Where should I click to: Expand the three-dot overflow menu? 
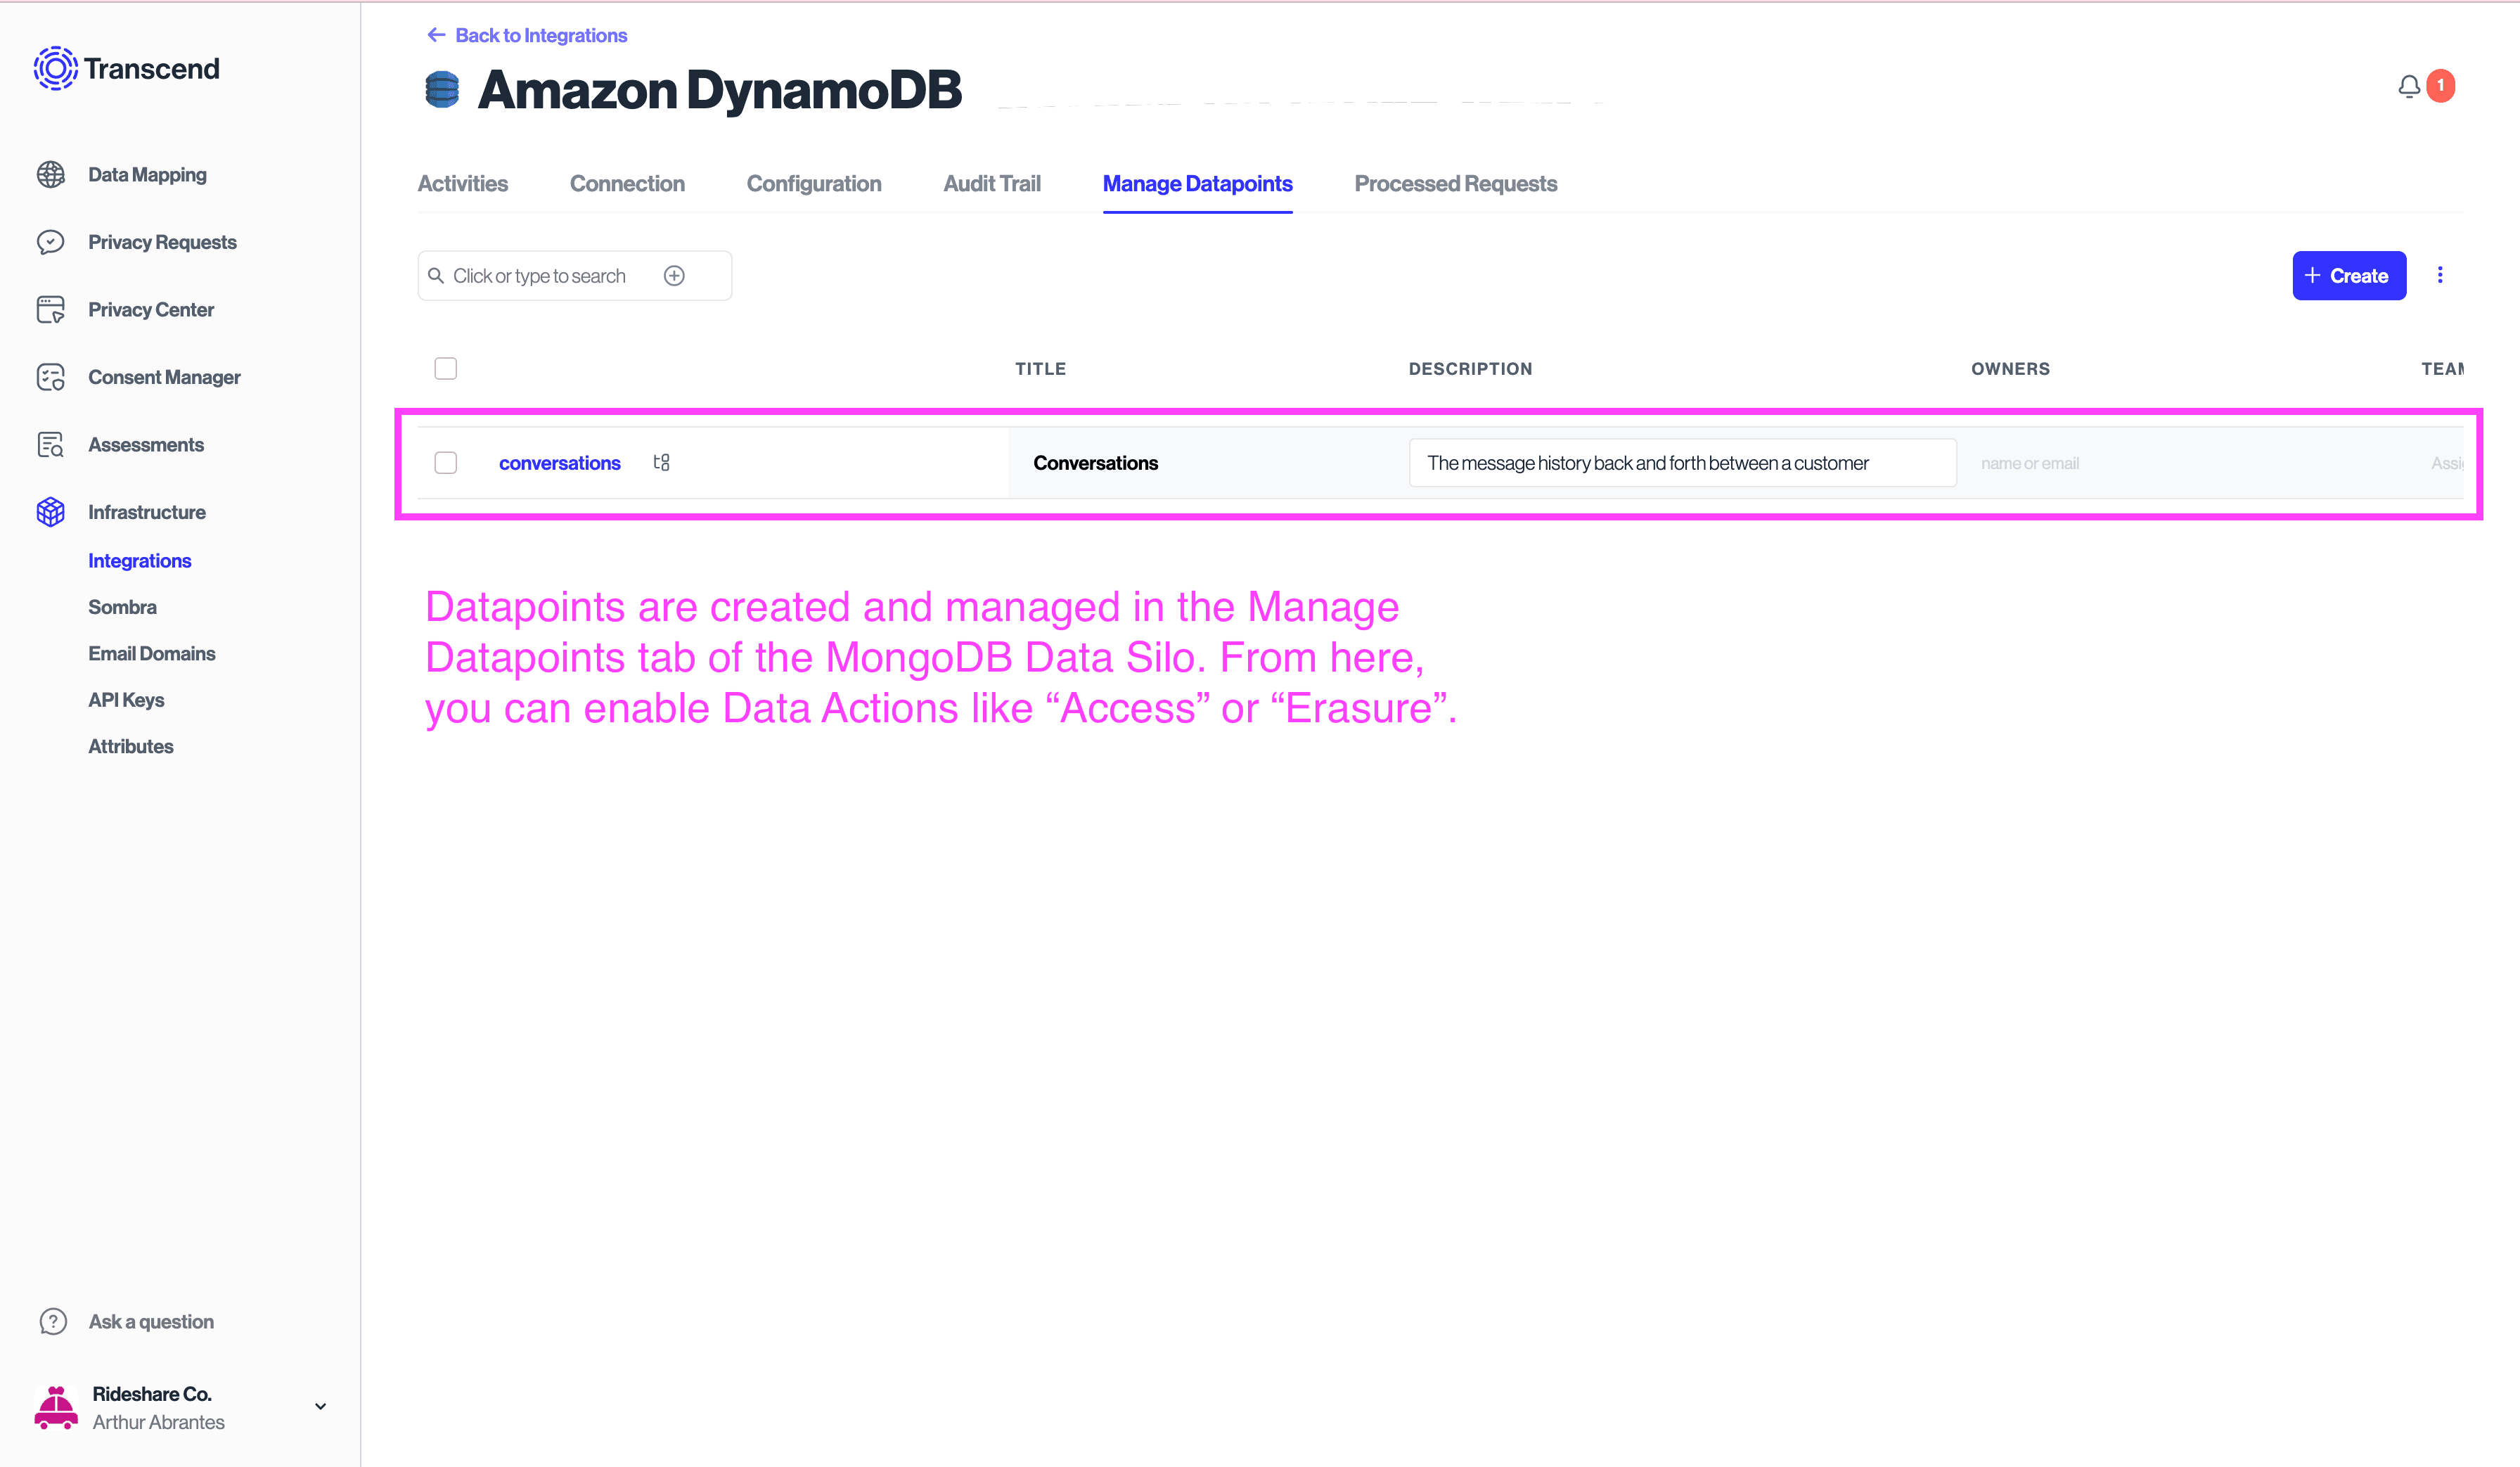2441,276
